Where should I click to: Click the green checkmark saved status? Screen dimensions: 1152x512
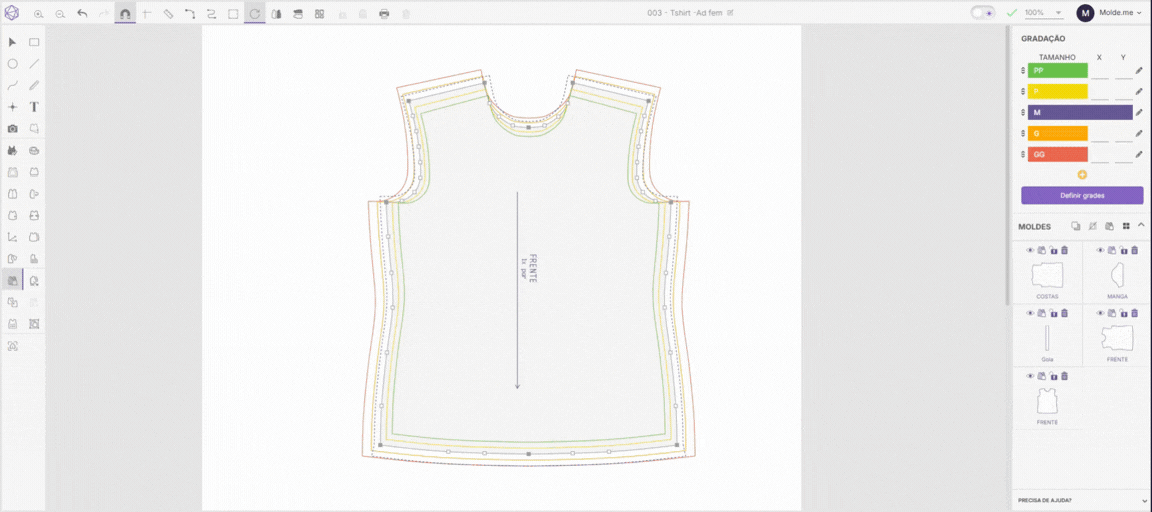coord(1011,13)
